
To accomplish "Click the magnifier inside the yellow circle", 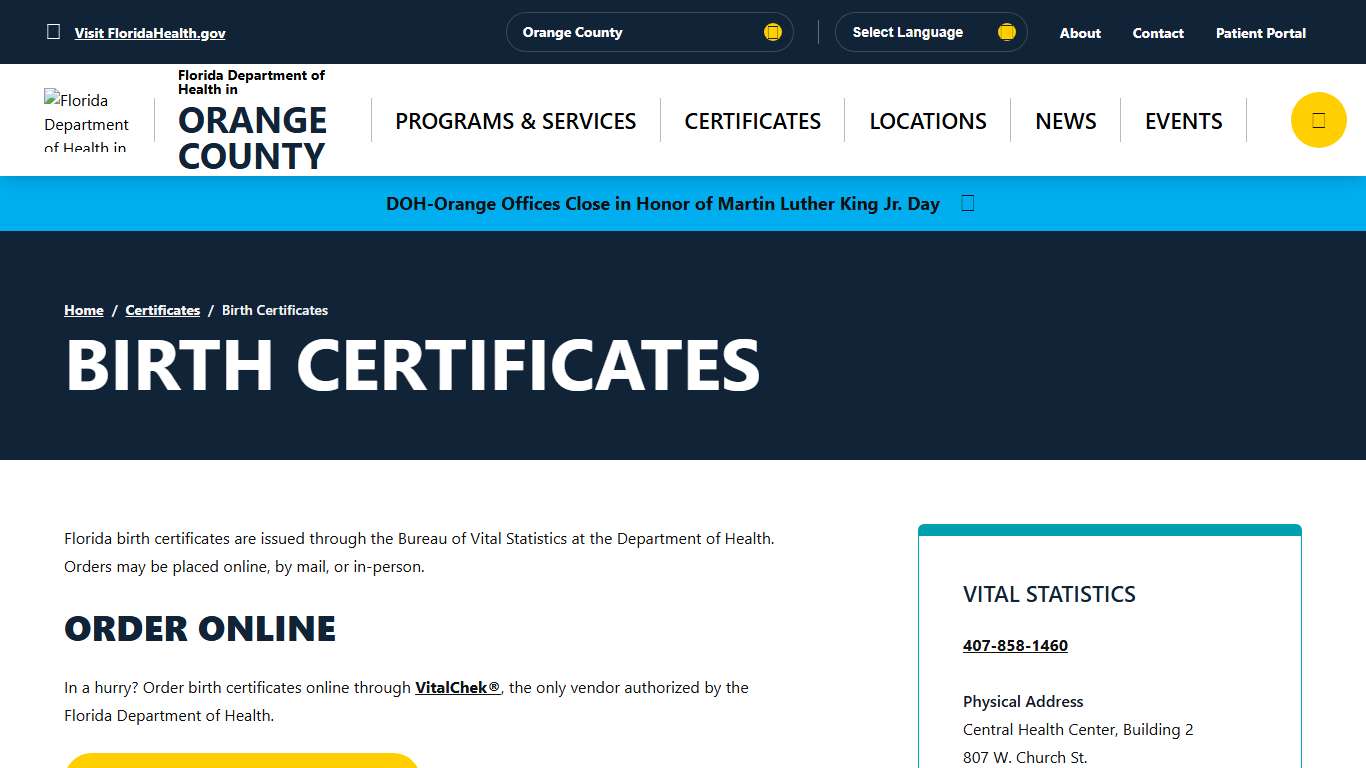I will (1318, 119).
